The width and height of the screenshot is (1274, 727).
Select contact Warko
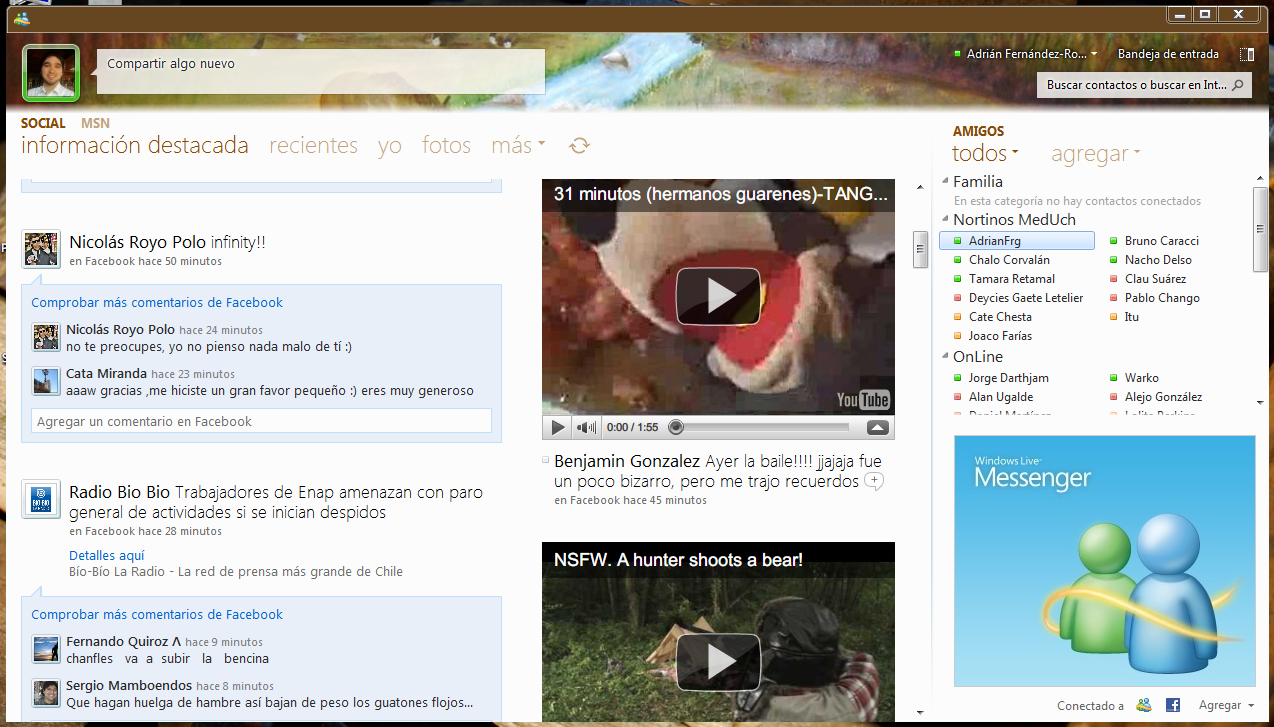(1142, 378)
